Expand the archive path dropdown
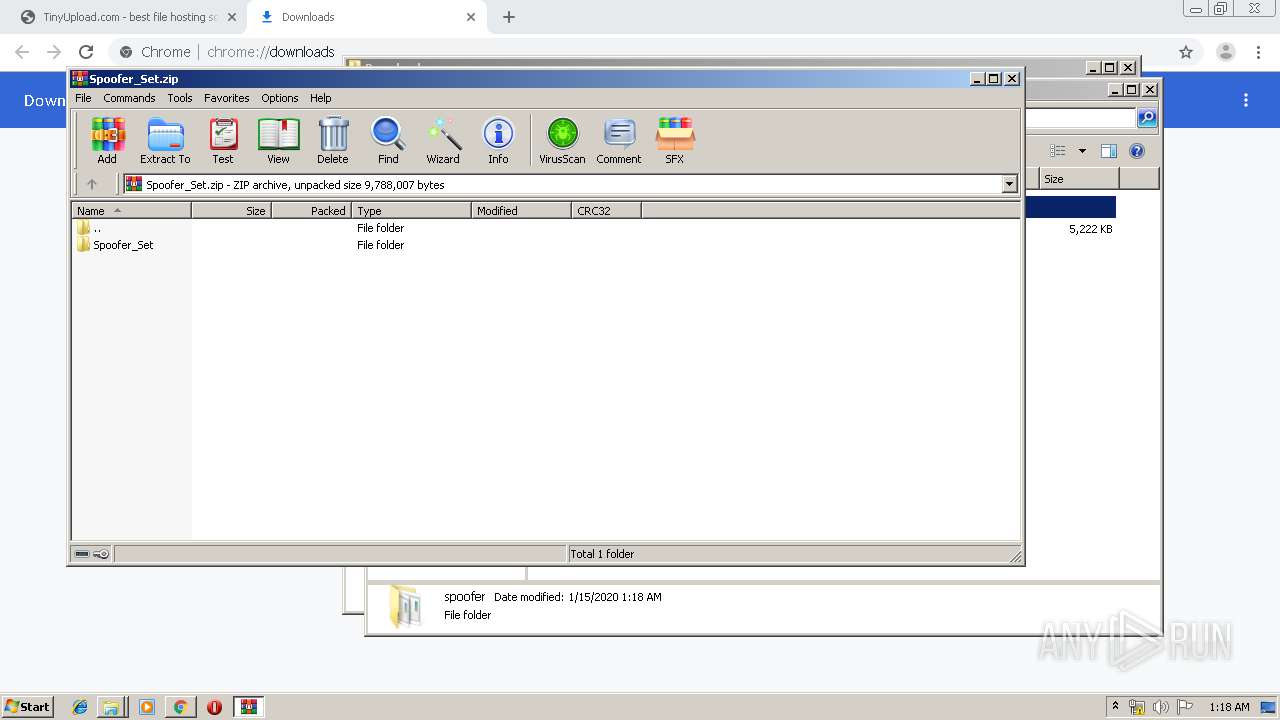Image resolution: width=1280 pixels, height=720 pixels. (x=1009, y=184)
